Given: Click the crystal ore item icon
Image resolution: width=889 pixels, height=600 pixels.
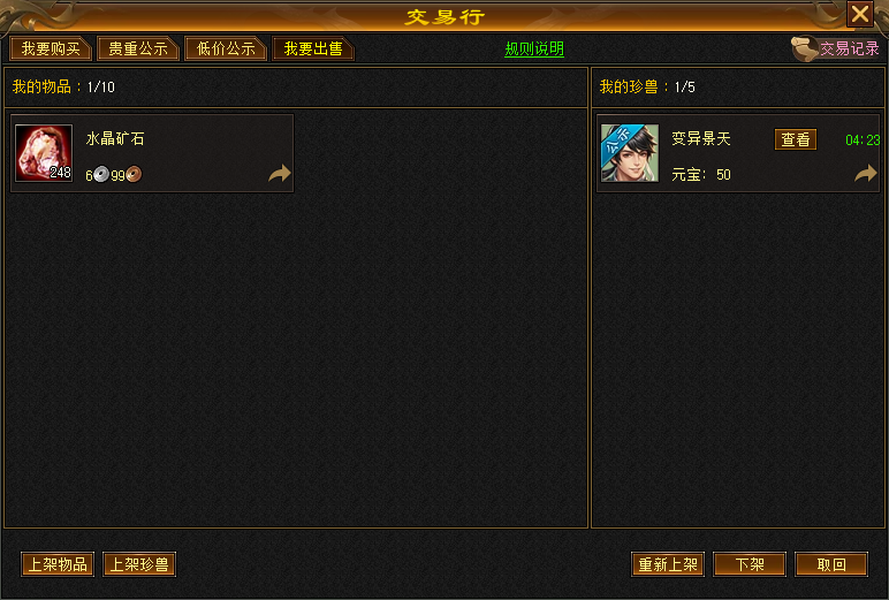Looking at the screenshot, I should pyautogui.click(x=44, y=153).
